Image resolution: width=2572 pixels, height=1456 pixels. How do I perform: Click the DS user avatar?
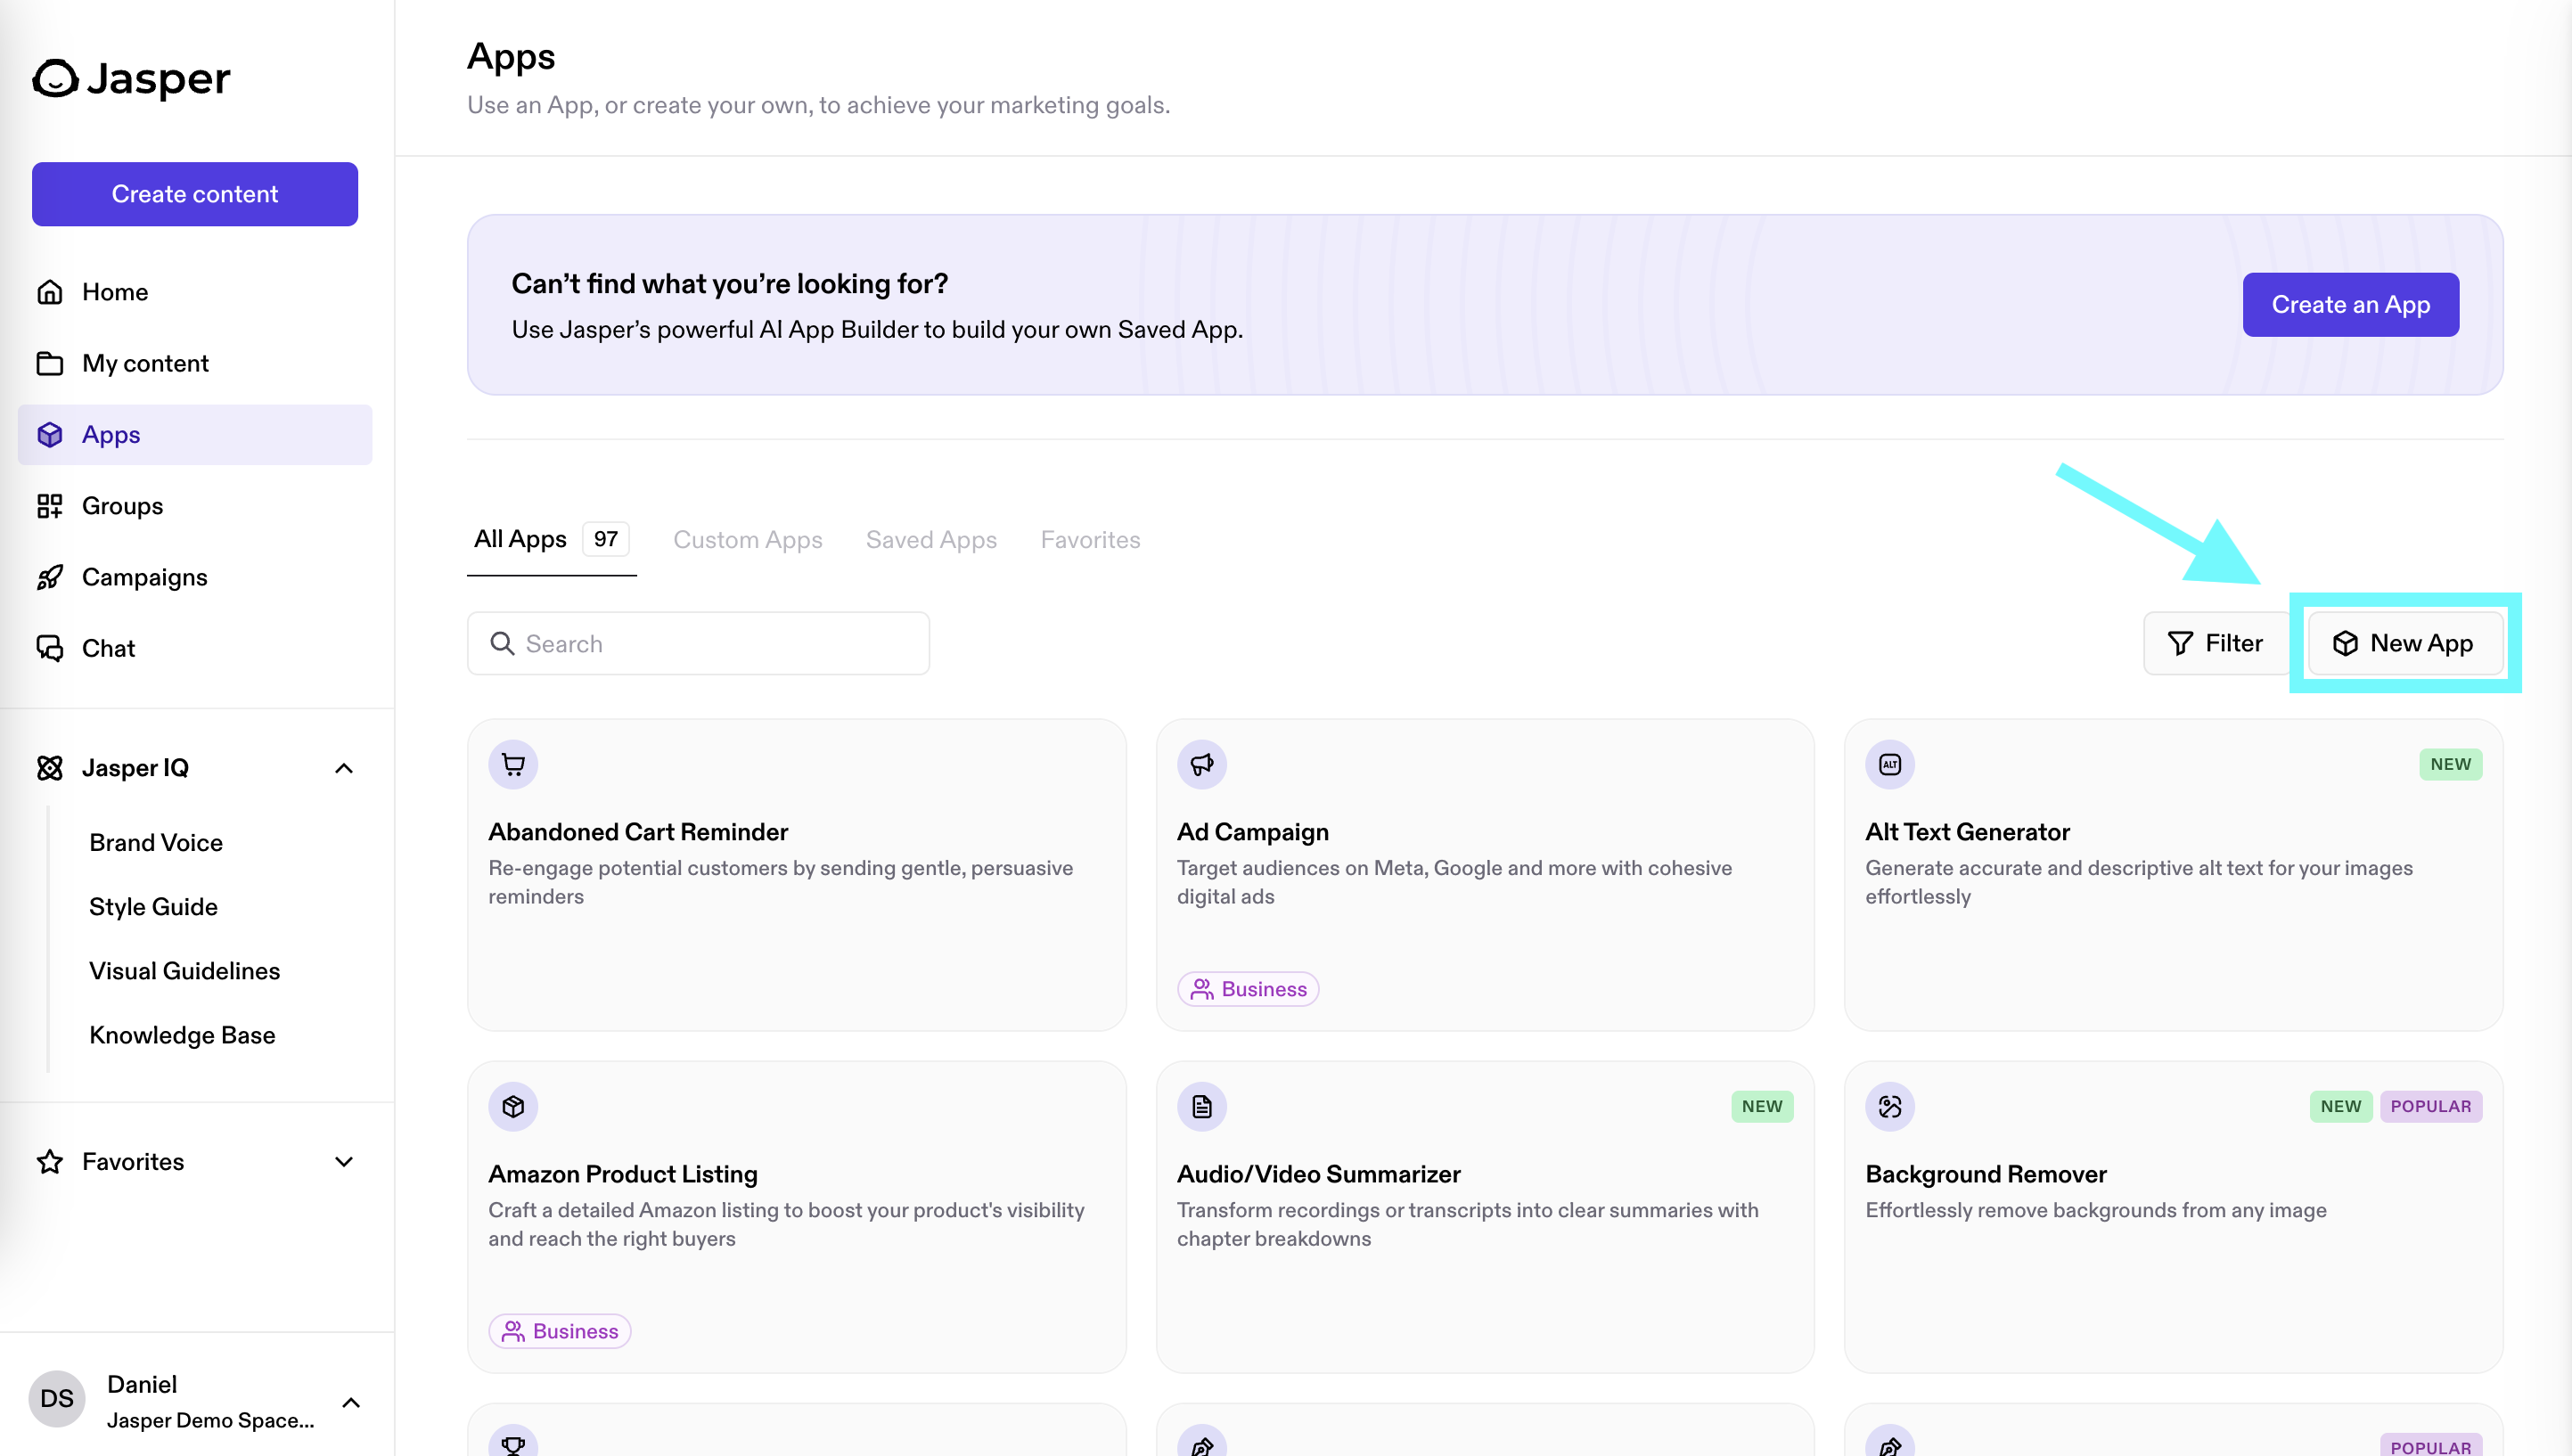coord(57,1398)
